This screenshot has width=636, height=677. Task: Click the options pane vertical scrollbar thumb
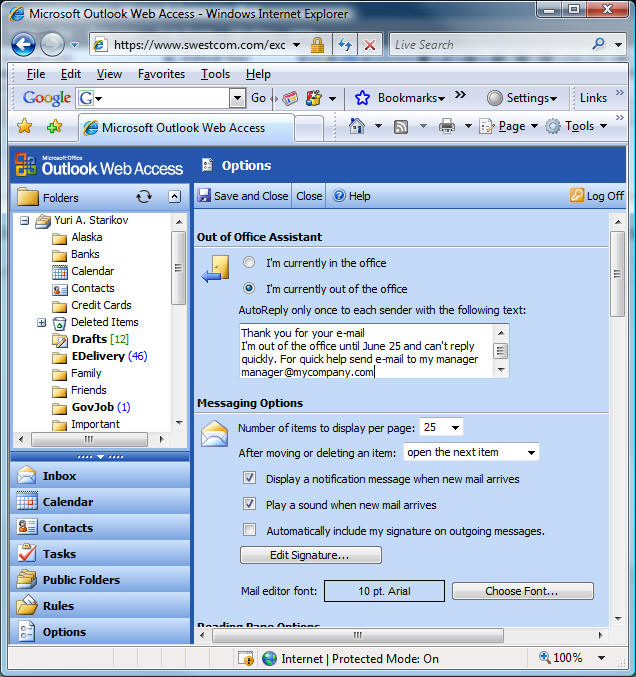[618, 274]
